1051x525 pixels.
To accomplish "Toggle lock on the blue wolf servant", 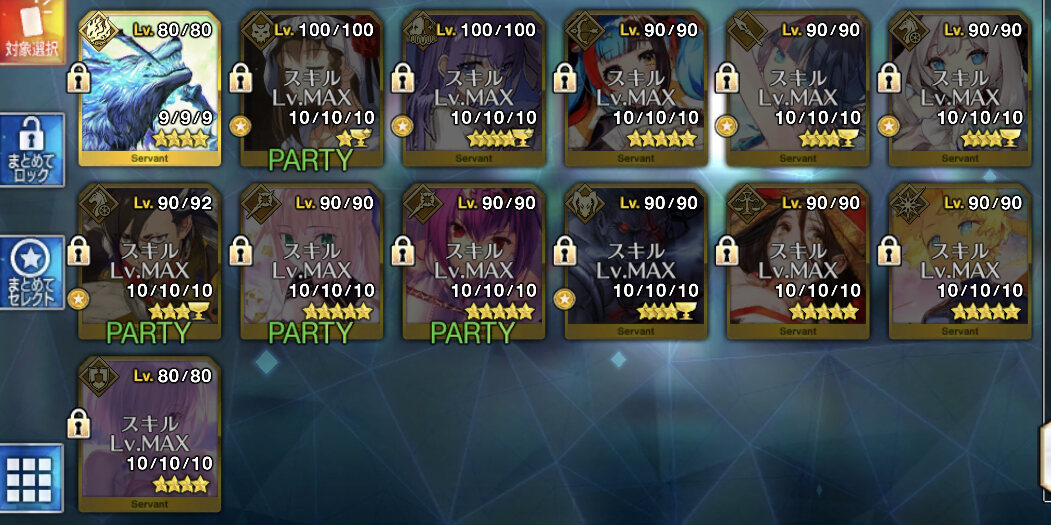I will 78,78.
